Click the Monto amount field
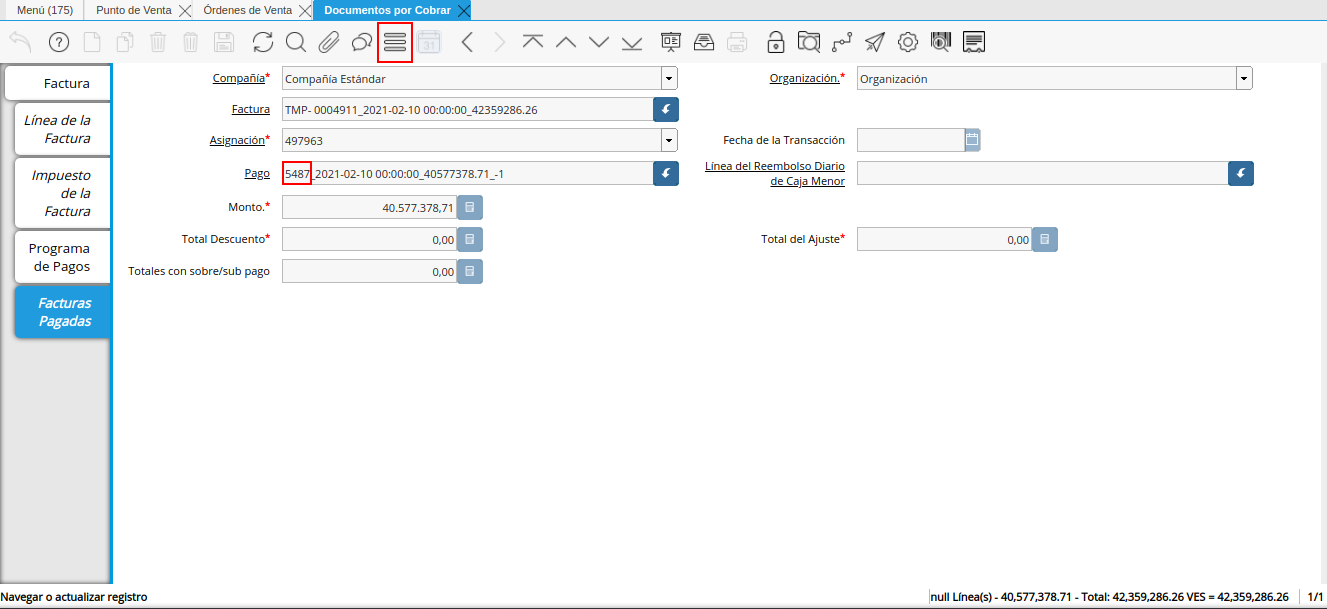The image size is (1327, 609). (x=370, y=208)
